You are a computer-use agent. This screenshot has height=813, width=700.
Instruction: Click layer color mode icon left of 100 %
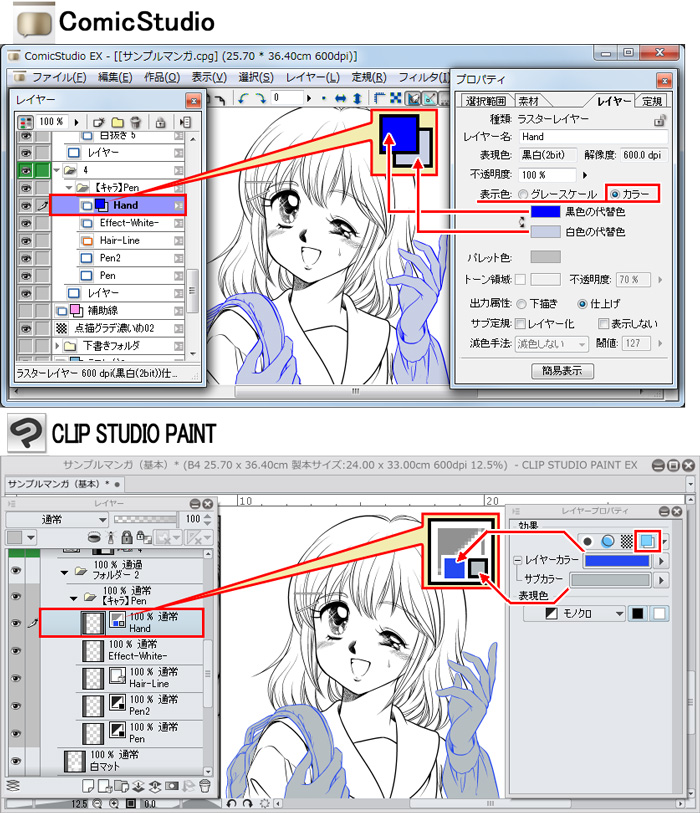coord(25,122)
